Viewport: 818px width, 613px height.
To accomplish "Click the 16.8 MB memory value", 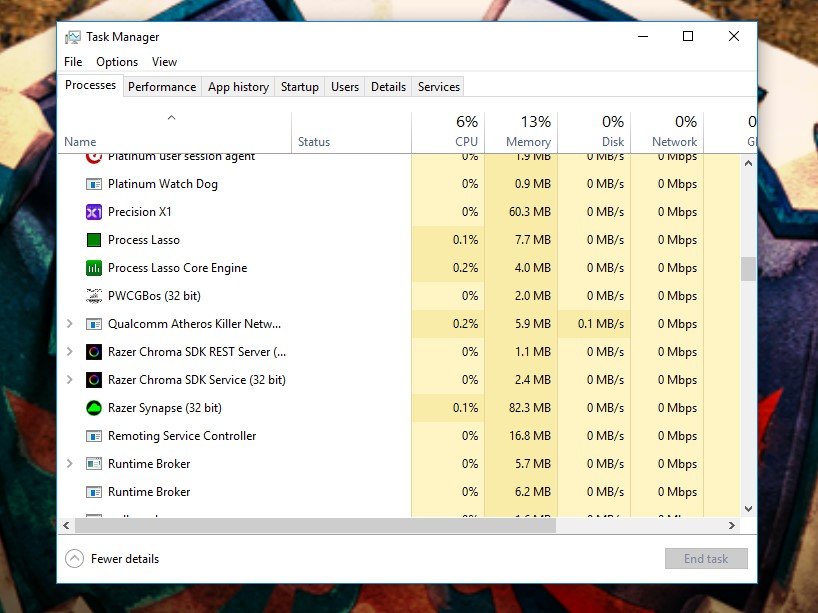I will 530,436.
